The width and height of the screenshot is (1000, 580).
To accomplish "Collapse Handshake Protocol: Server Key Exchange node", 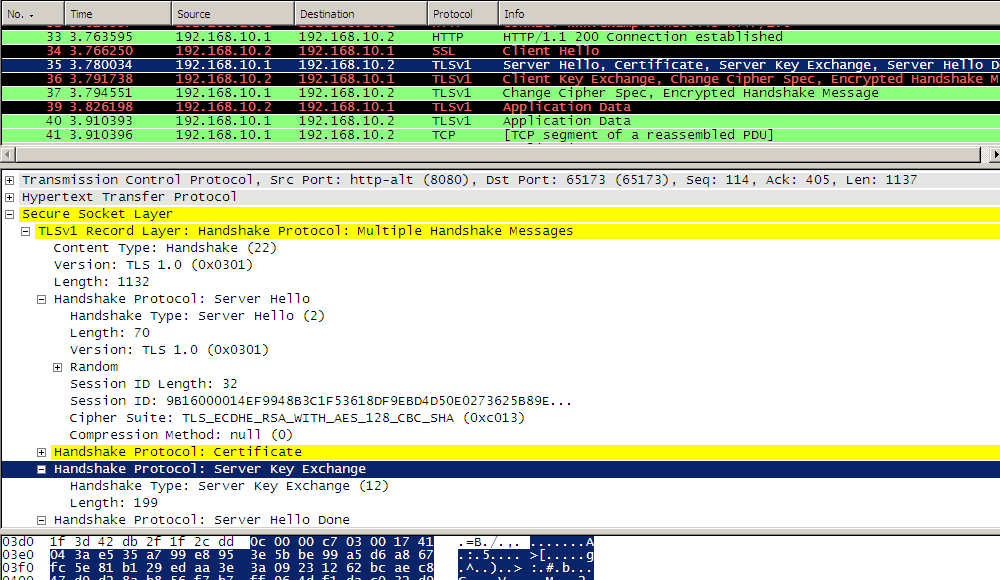I will [41, 470].
